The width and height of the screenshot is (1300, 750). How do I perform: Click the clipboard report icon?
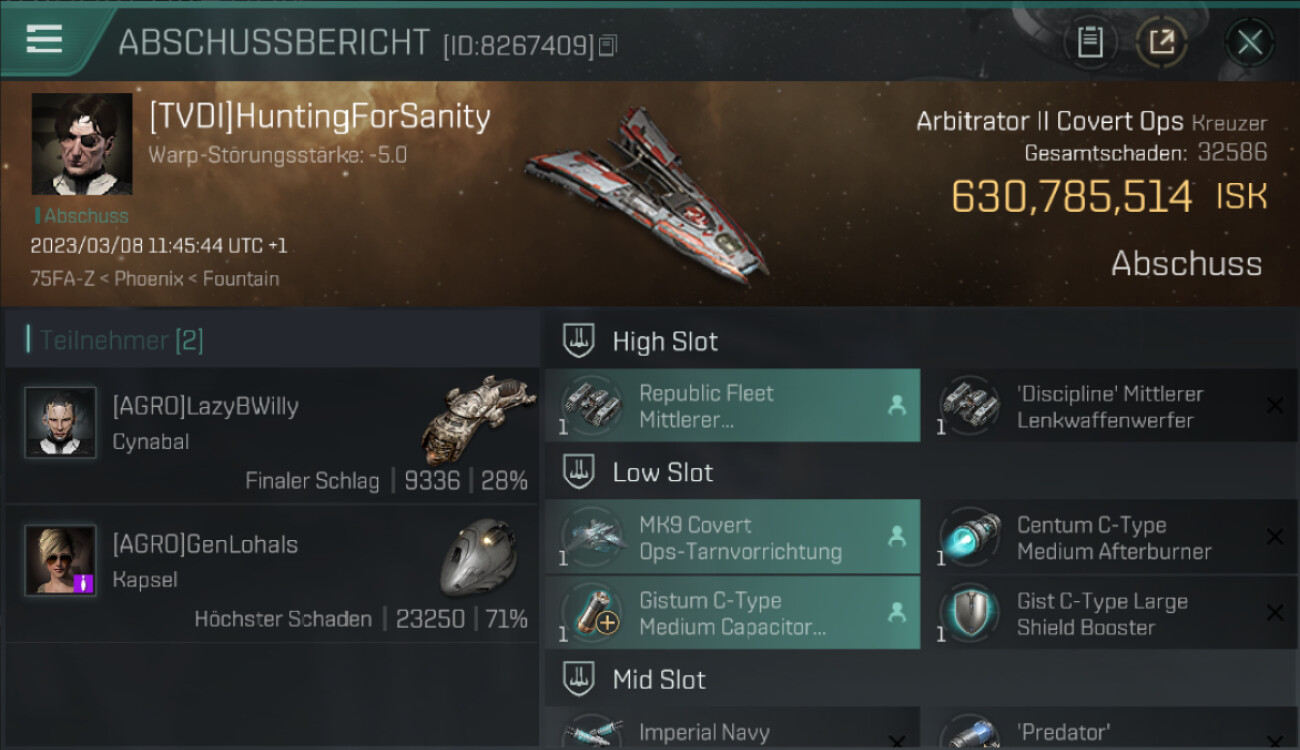coord(1090,42)
